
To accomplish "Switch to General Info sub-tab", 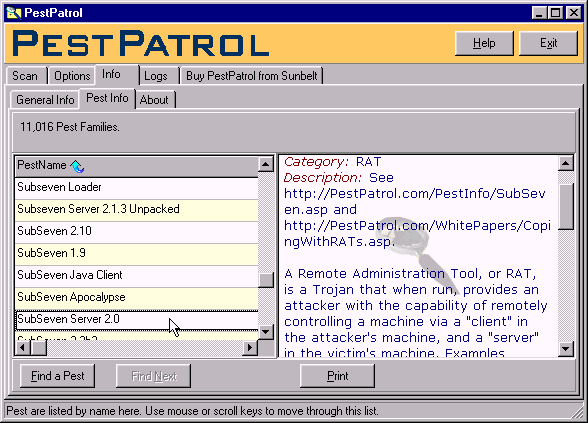I will coord(45,100).
